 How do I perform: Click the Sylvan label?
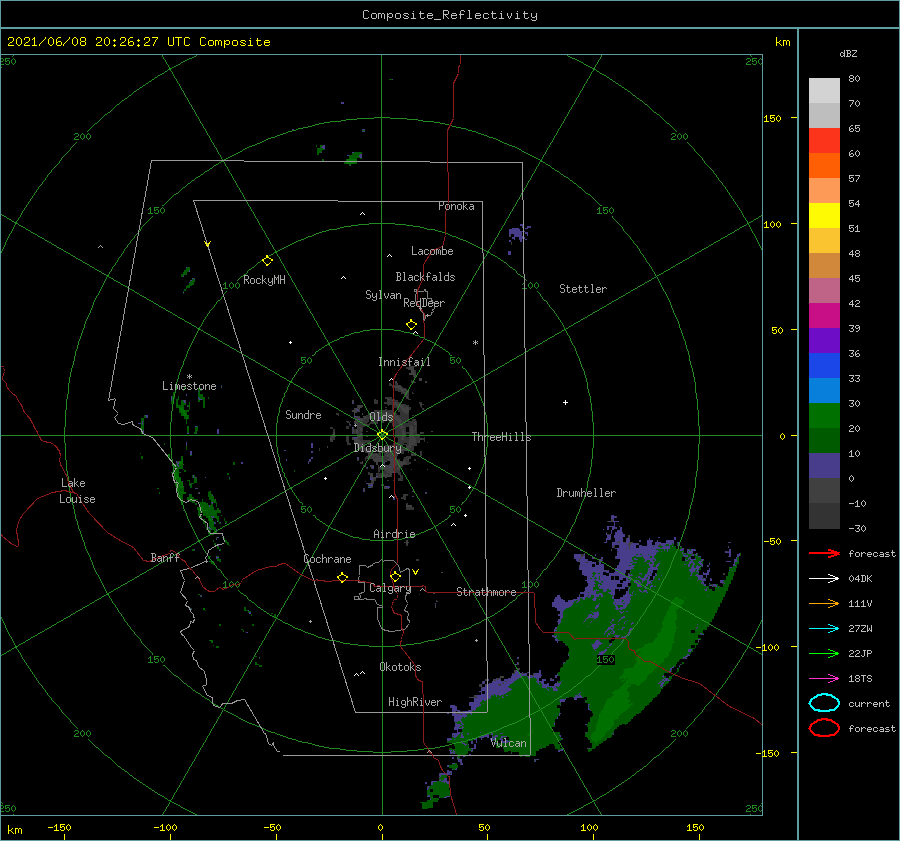pyautogui.click(x=383, y=295)
